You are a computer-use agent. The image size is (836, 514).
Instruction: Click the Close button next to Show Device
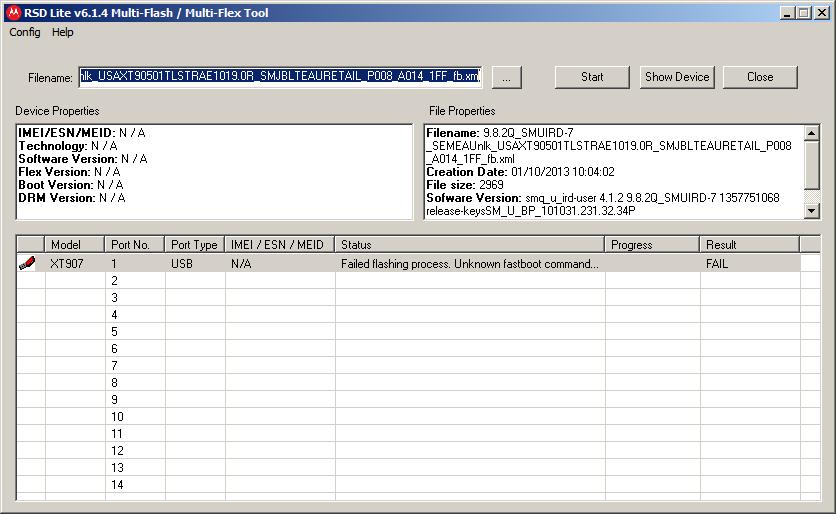[x=760, y=77]
